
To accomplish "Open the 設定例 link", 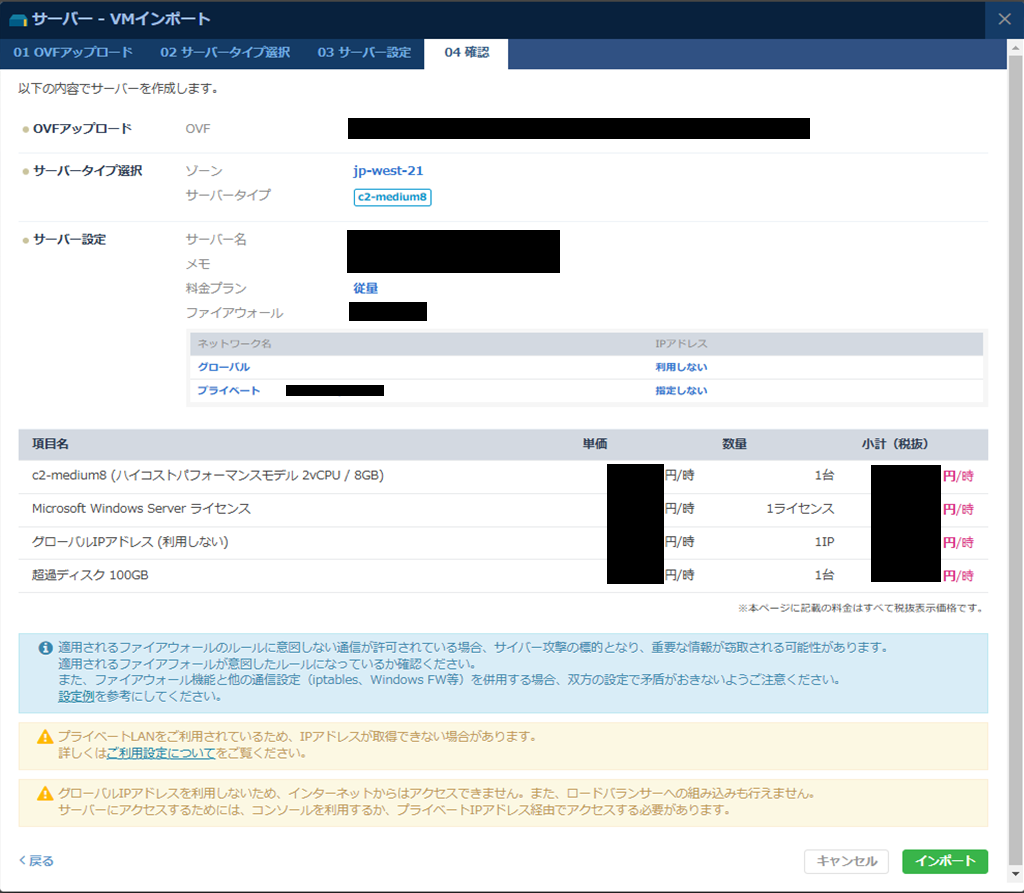I will tap(77, 696).
